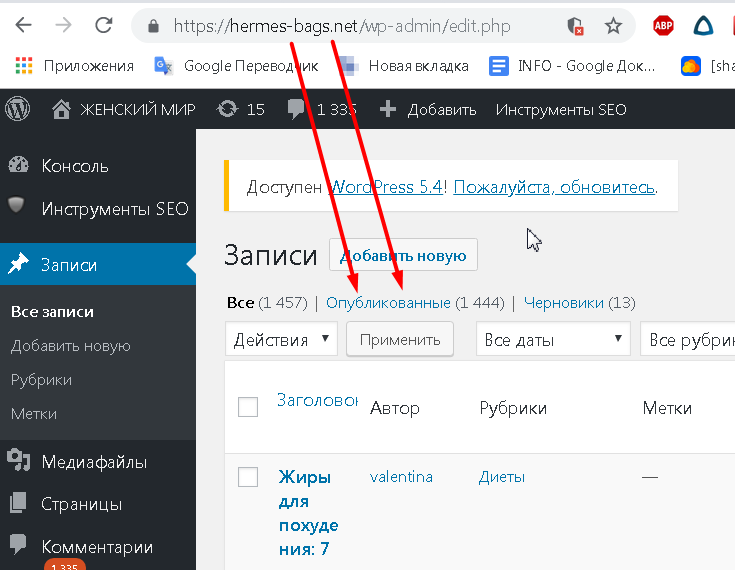The height and width of the screenshot is (570, 735).
Task: Click the browser address bar URL
Action: tap(342, 26)
